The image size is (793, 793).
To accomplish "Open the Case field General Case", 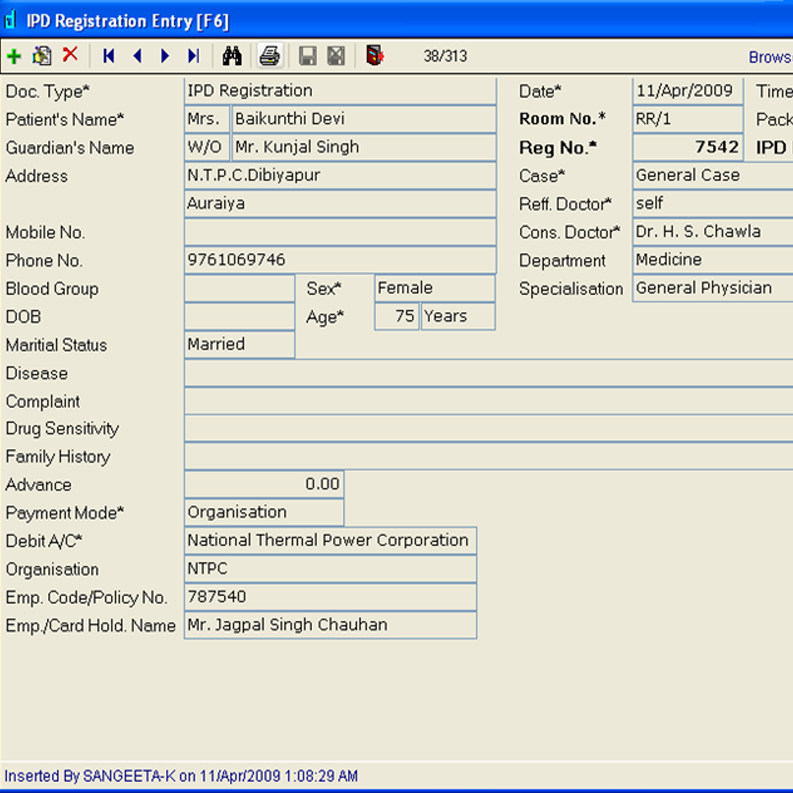I will tap(713, 175).
